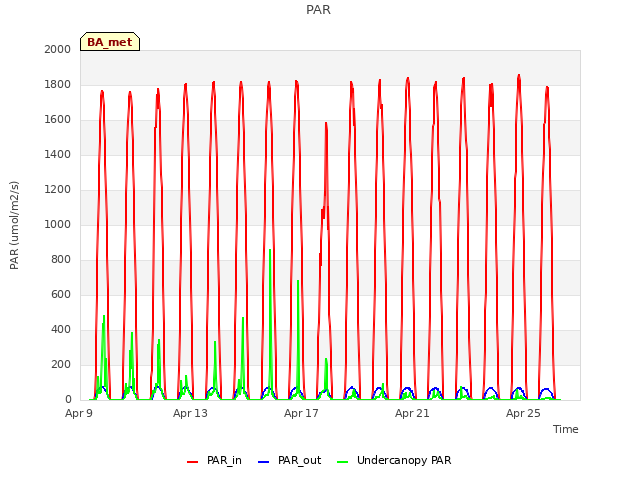The height and width of the screenshot is (480, 640).
Task: Click the PAR (umol/m2/s) y-axis title
Action: pos(14,225)
